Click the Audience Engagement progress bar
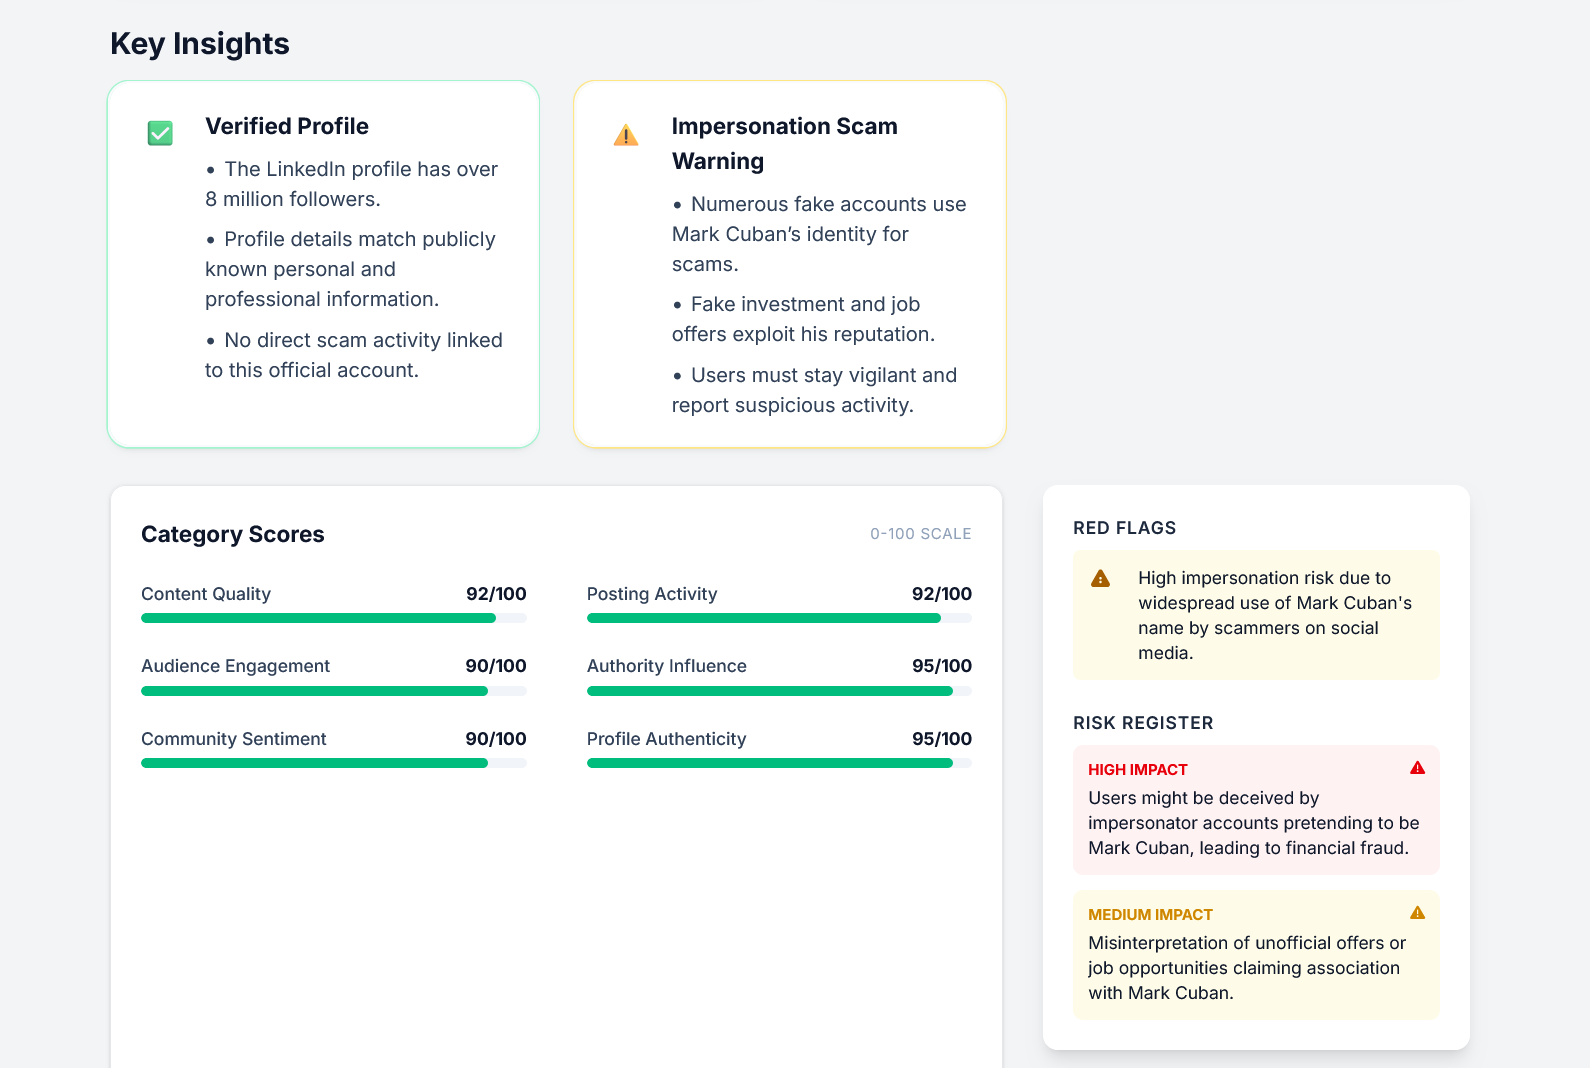The width and height of the screenshot is (1590, 1068). pos(333,691)
